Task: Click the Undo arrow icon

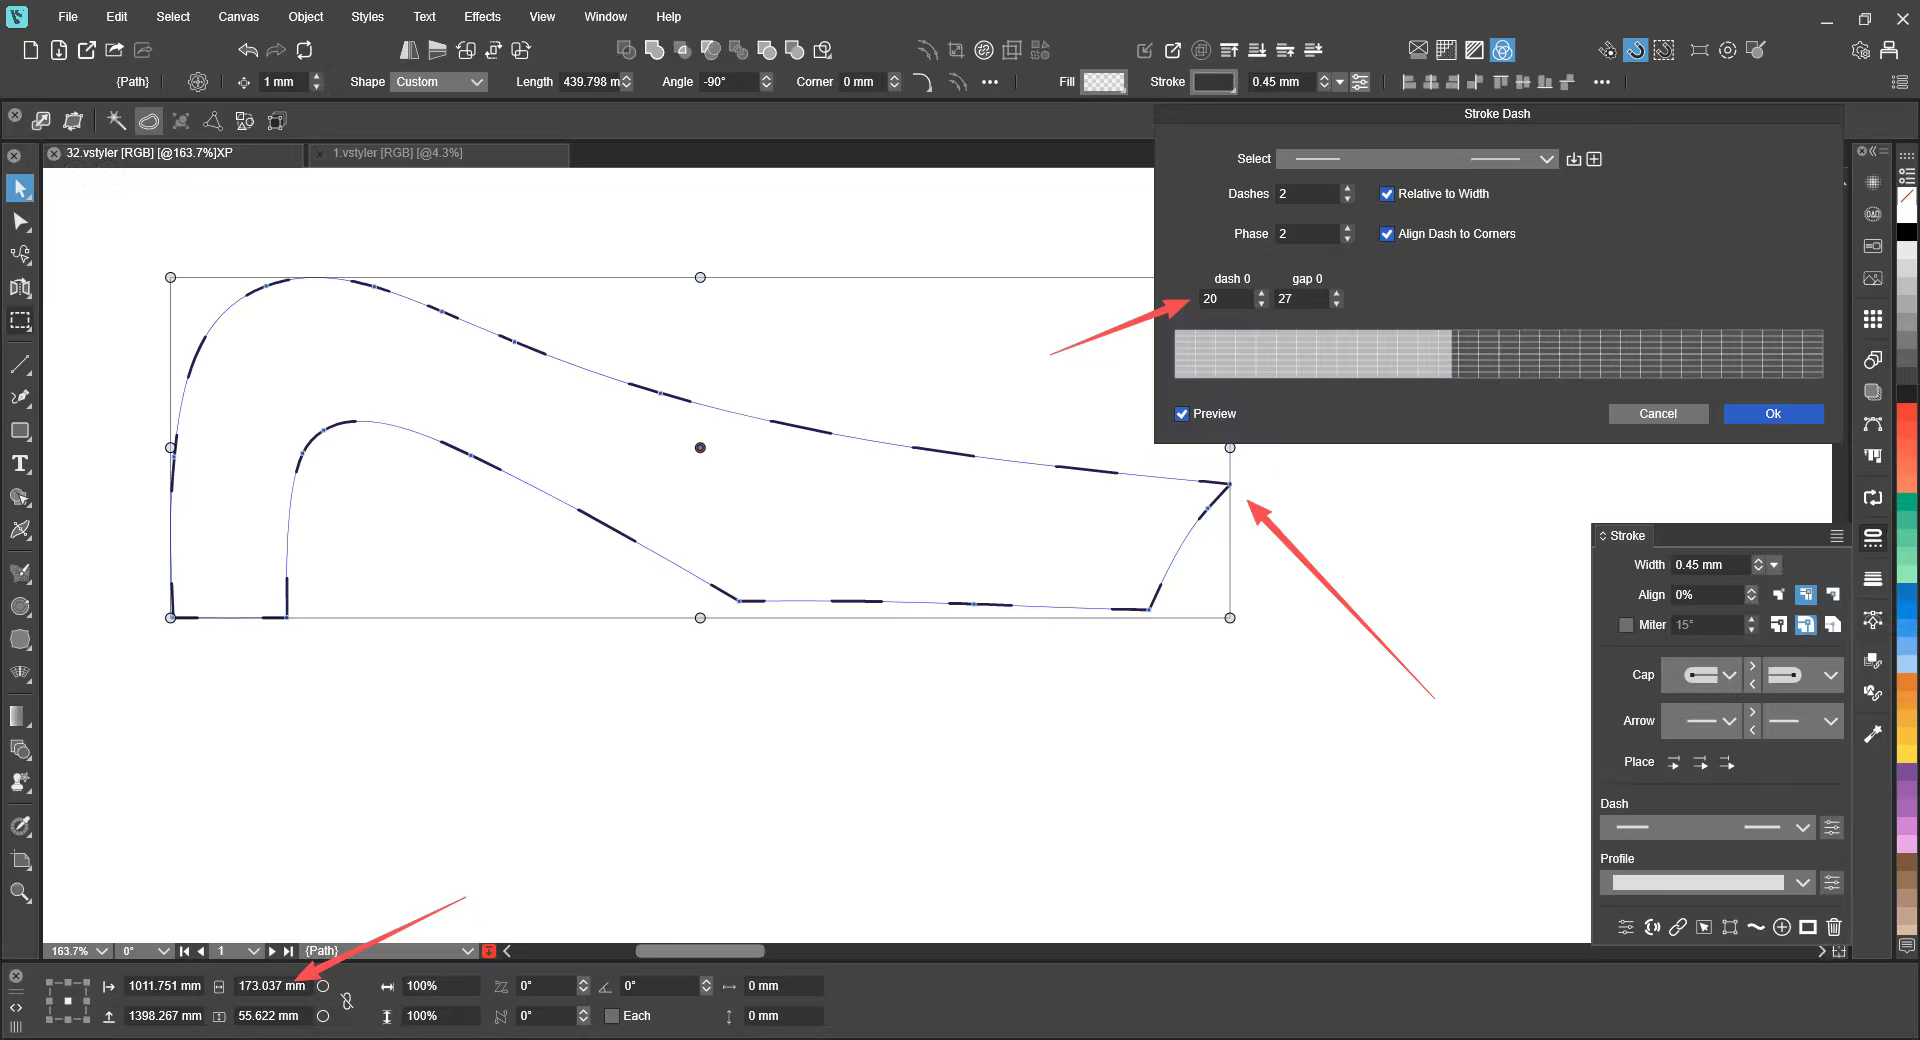Action: [x=248, y=50]
